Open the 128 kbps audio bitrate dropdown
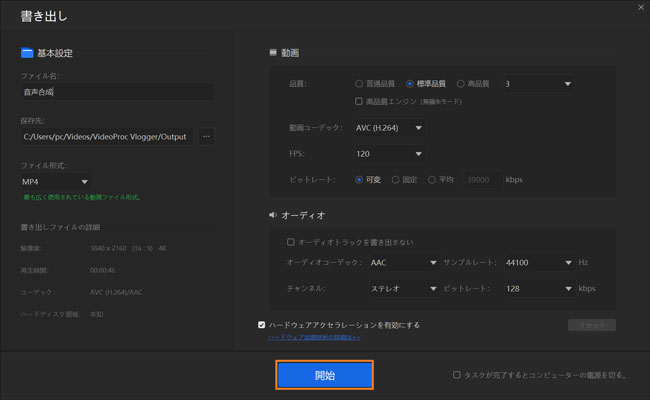The image size is (650, 400). point(538,288)
